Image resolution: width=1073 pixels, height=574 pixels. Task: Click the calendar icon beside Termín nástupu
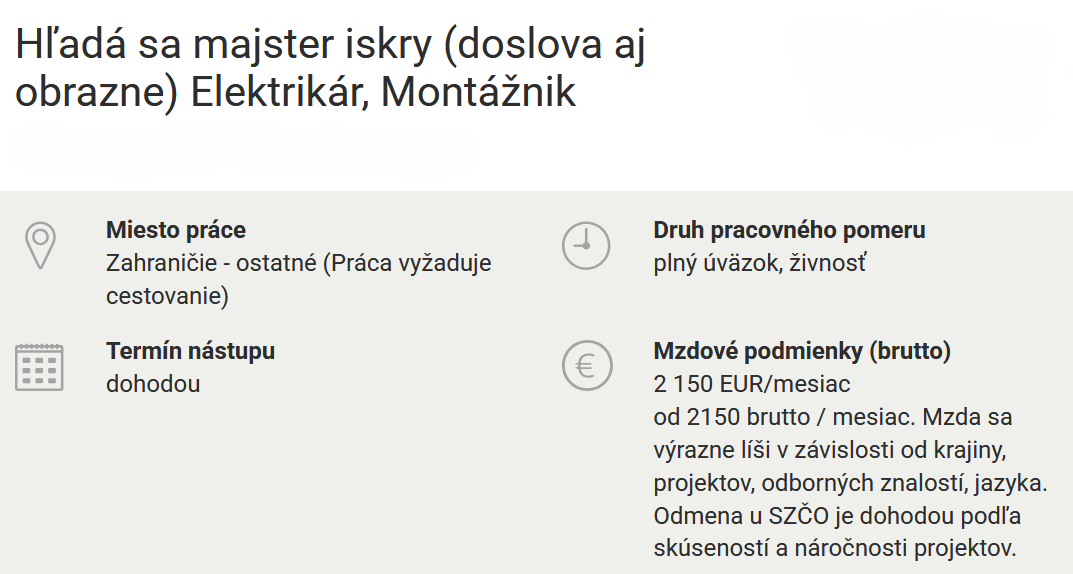40,367
